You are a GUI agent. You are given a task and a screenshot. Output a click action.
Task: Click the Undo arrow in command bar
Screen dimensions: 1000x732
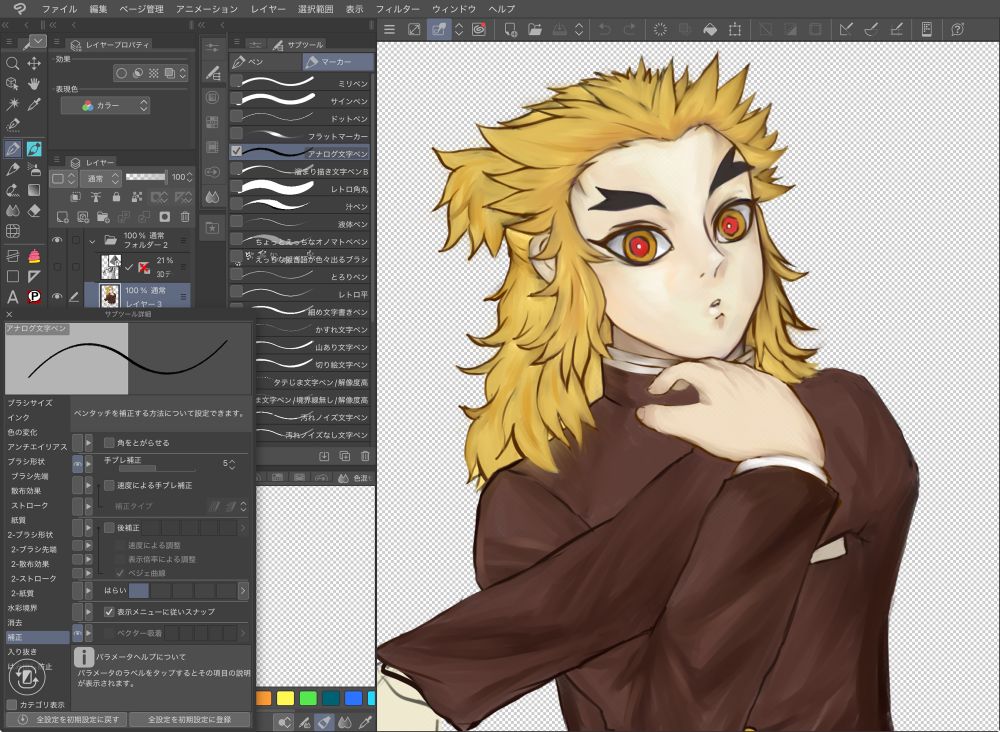604,29
